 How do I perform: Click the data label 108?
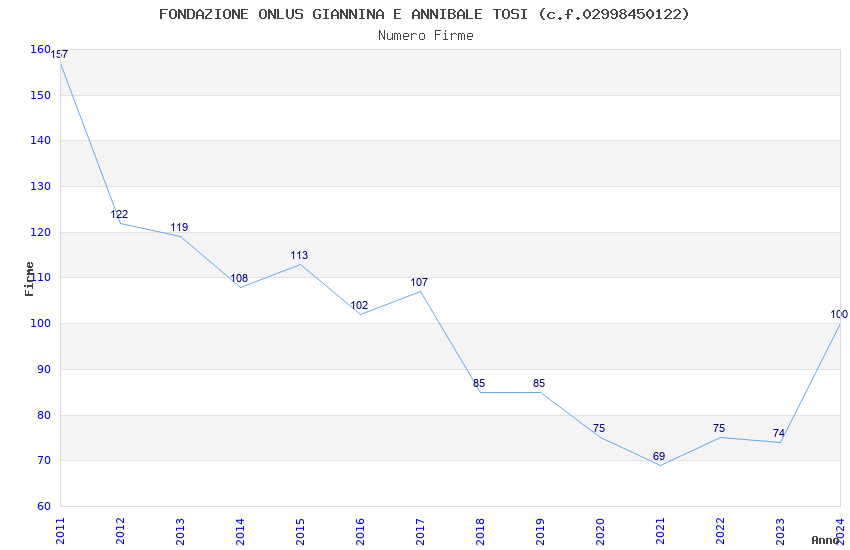239,279
